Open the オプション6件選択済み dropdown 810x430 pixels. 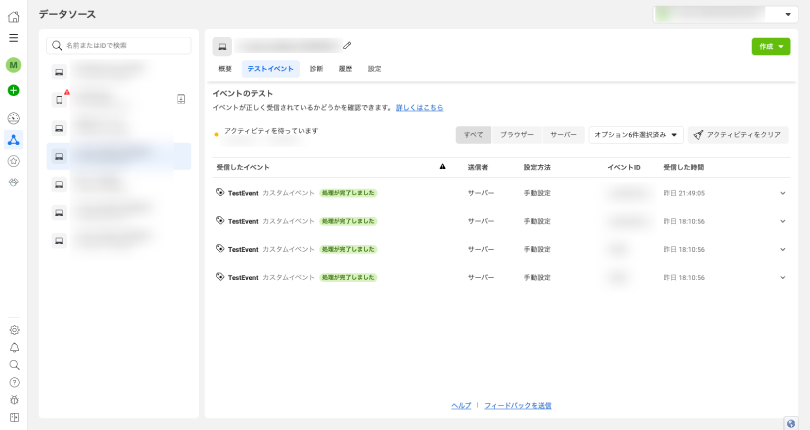pos(636,135)
